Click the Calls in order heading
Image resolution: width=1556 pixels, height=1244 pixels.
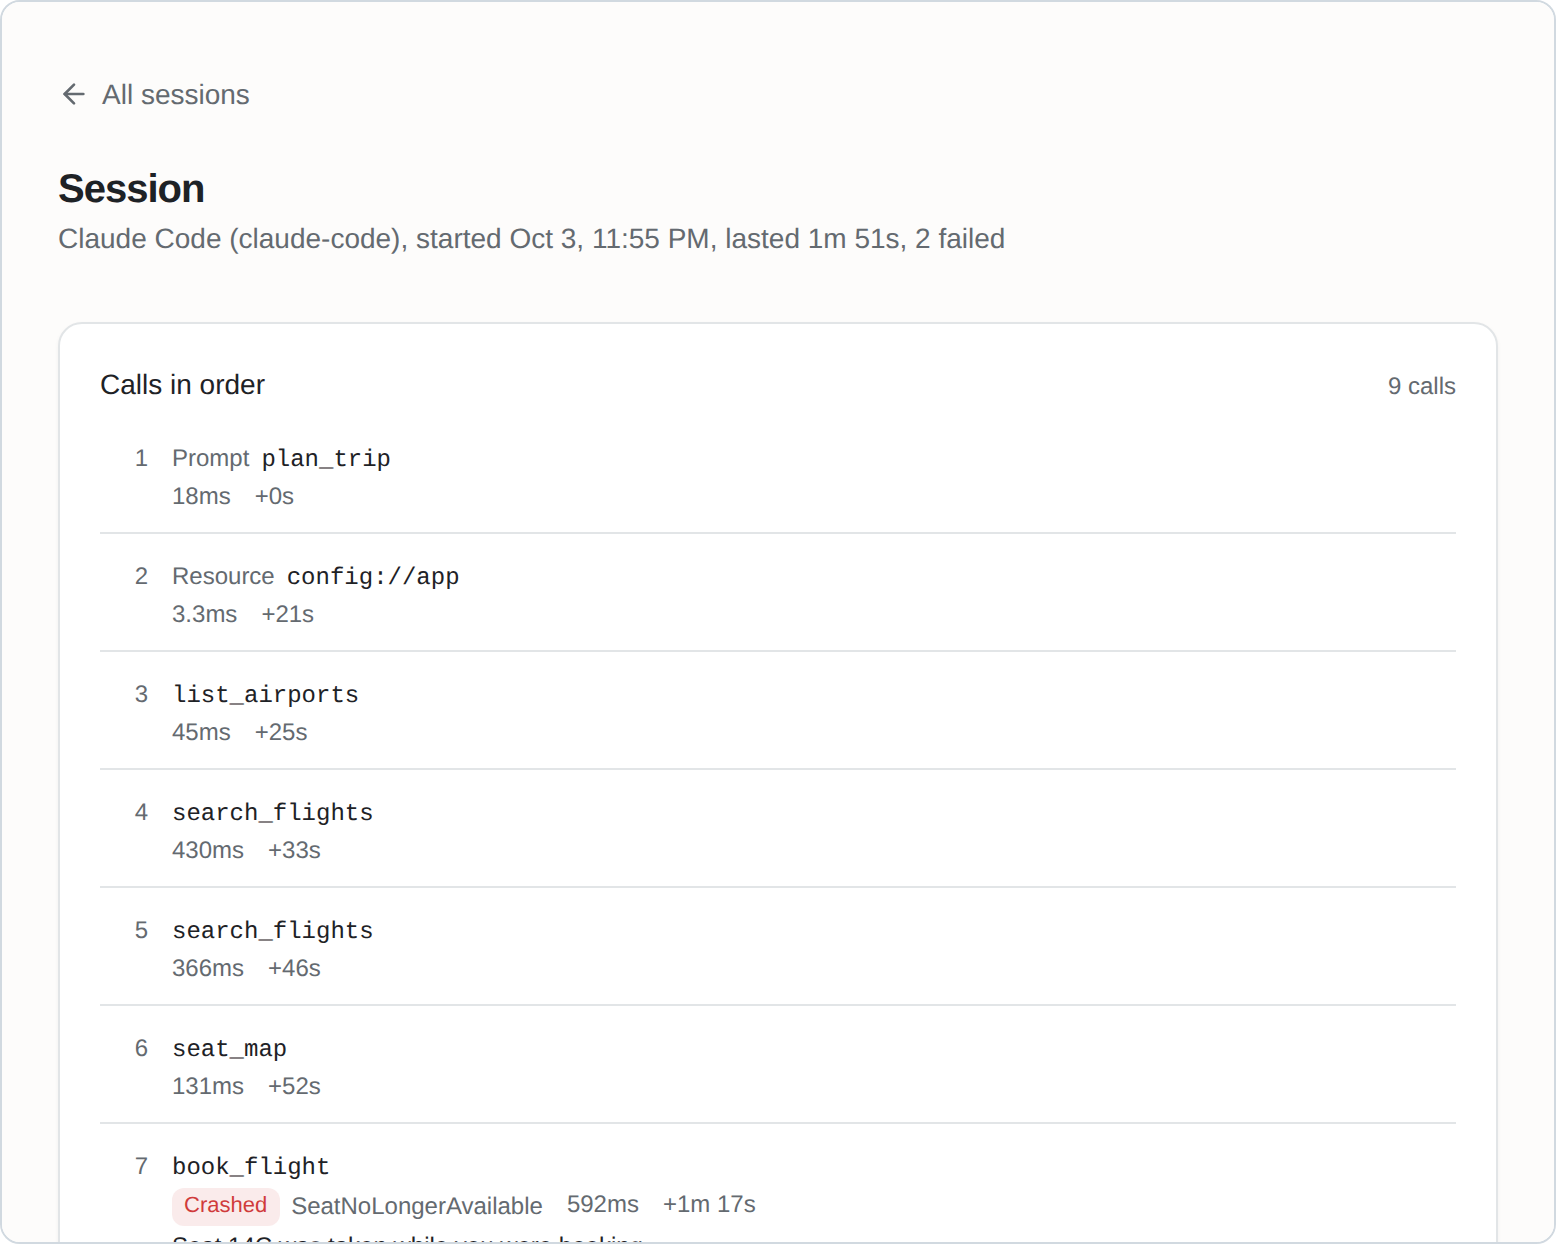coord(182,385)
